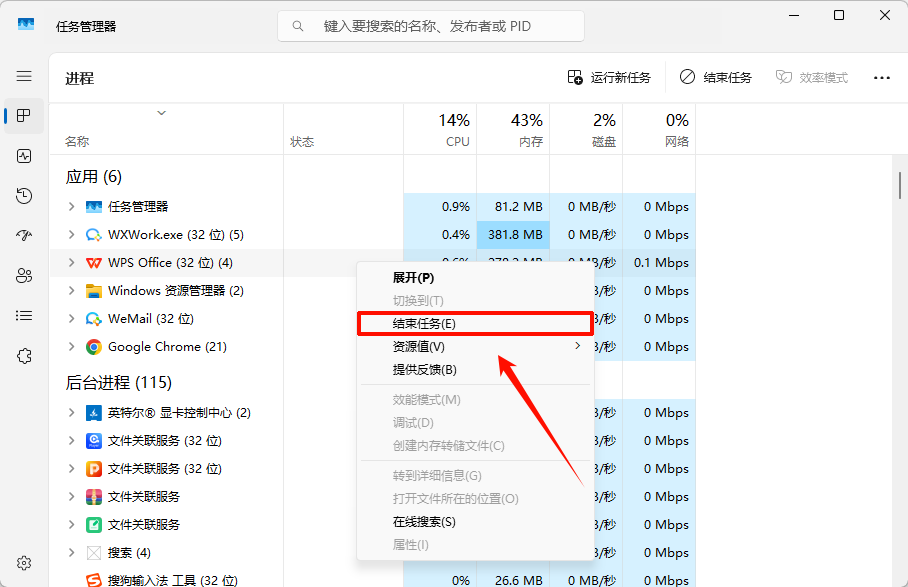Viewport: 908px width, 587px height.
Task: Switch to the Performance view in sidebar
Action: click(24, 155)
